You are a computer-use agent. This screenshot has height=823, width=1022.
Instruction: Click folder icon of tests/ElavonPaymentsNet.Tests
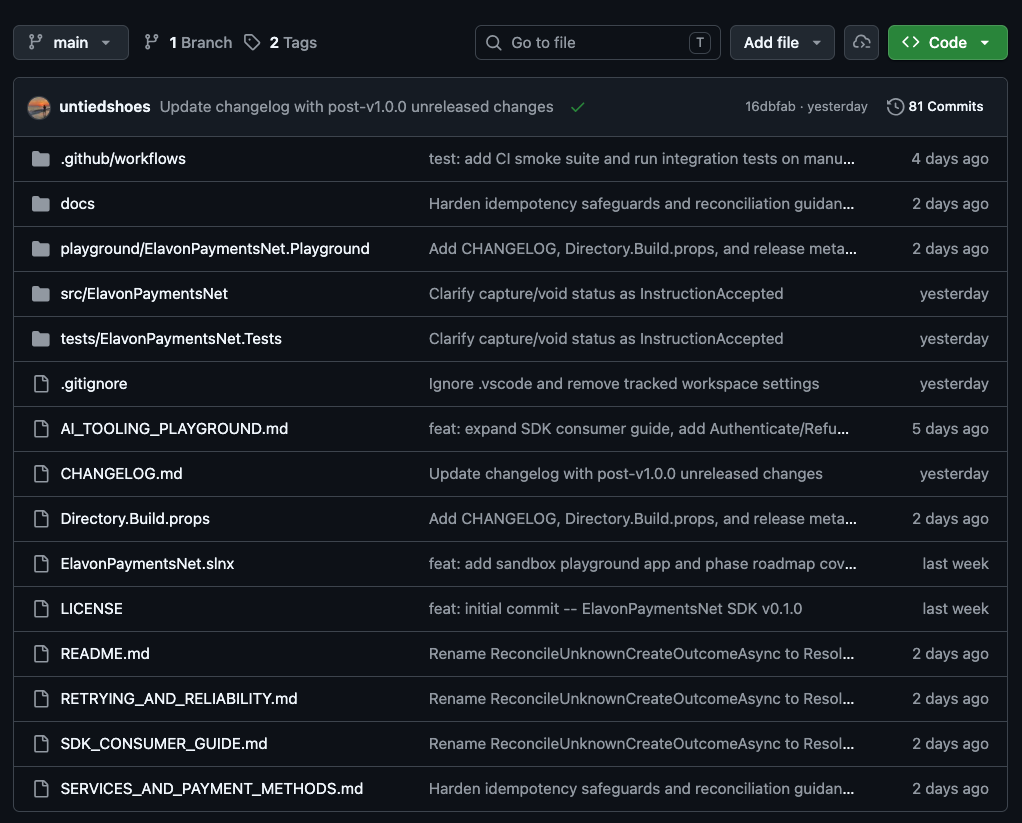tap(41, 338)
